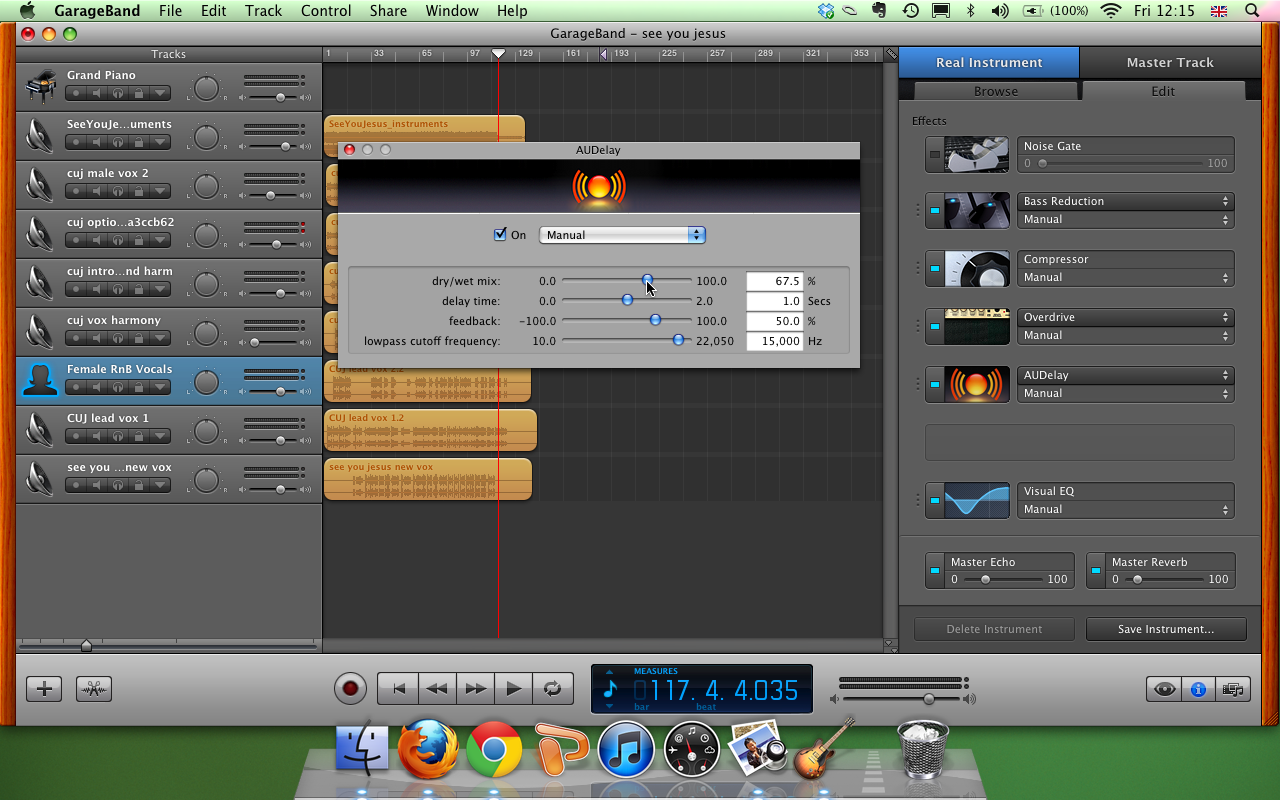The height and width of the screenshot is (800, 1280).
Task: Open Spotlight search magnifier
Action: pyautogui.click(x=1252, y=11)
